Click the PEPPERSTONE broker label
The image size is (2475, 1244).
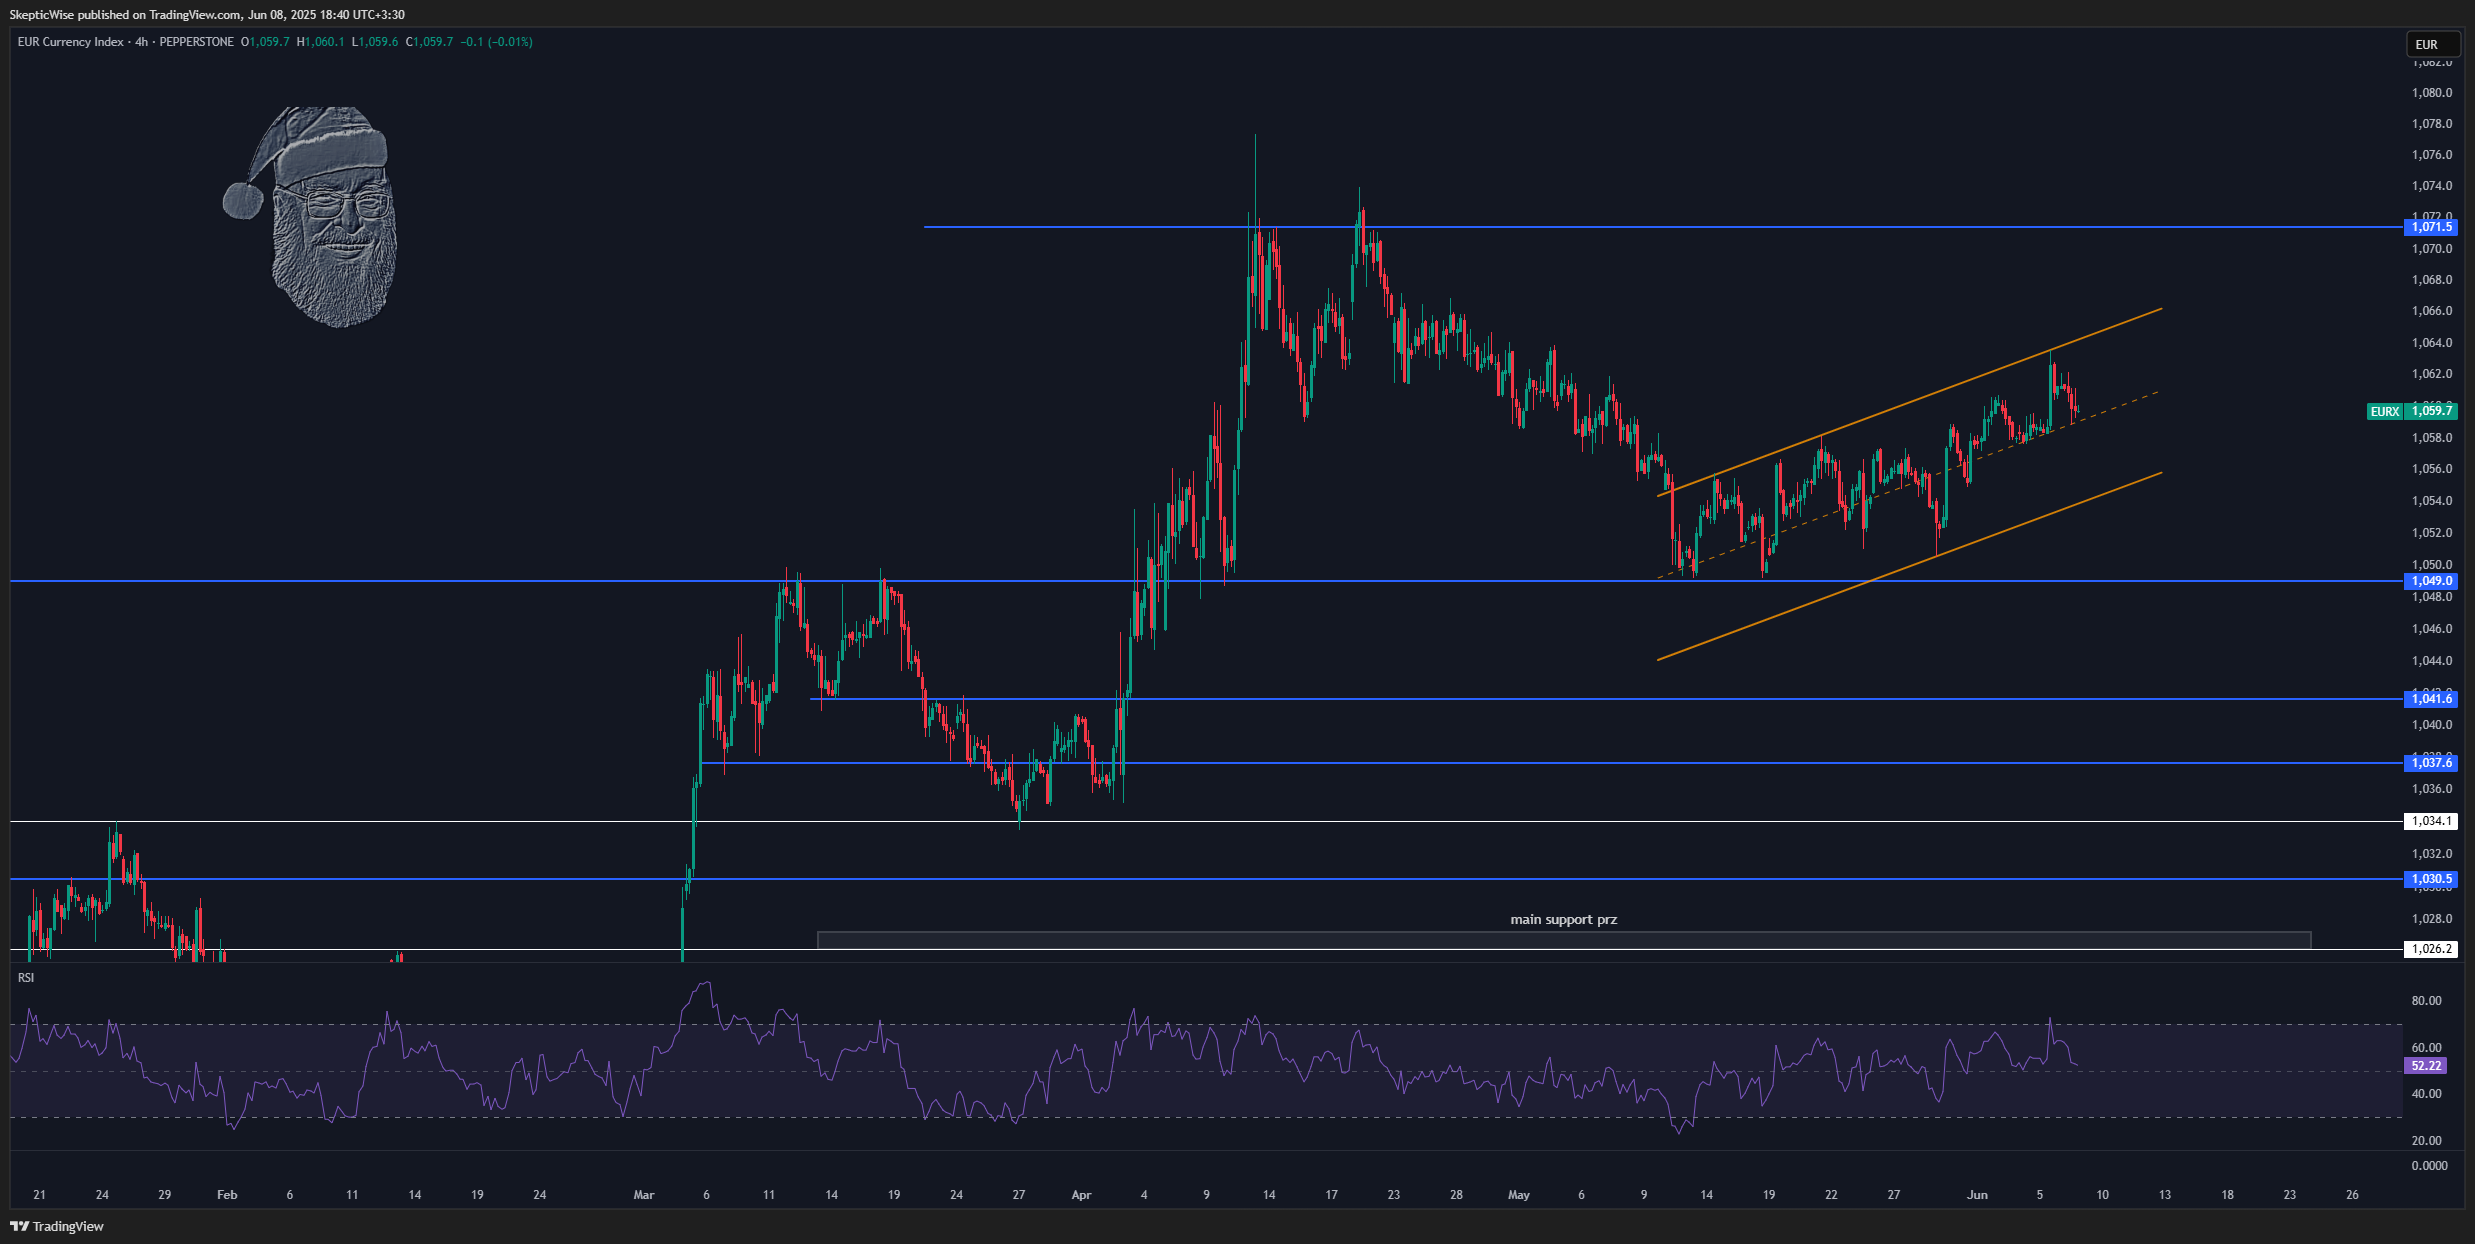pos(196,42)
